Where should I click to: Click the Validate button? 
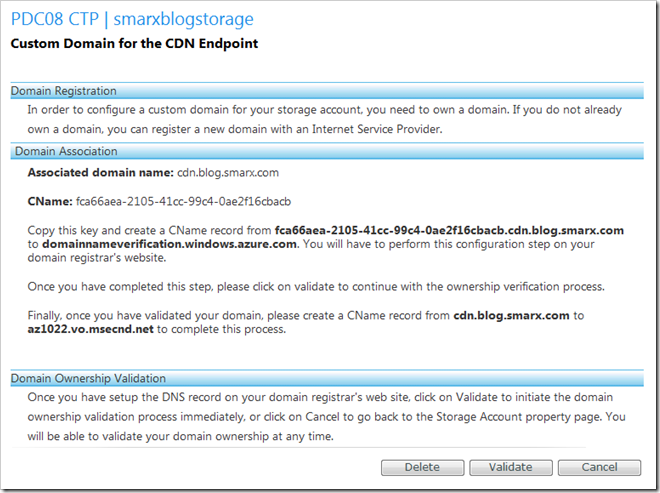[x=511, y=467]
